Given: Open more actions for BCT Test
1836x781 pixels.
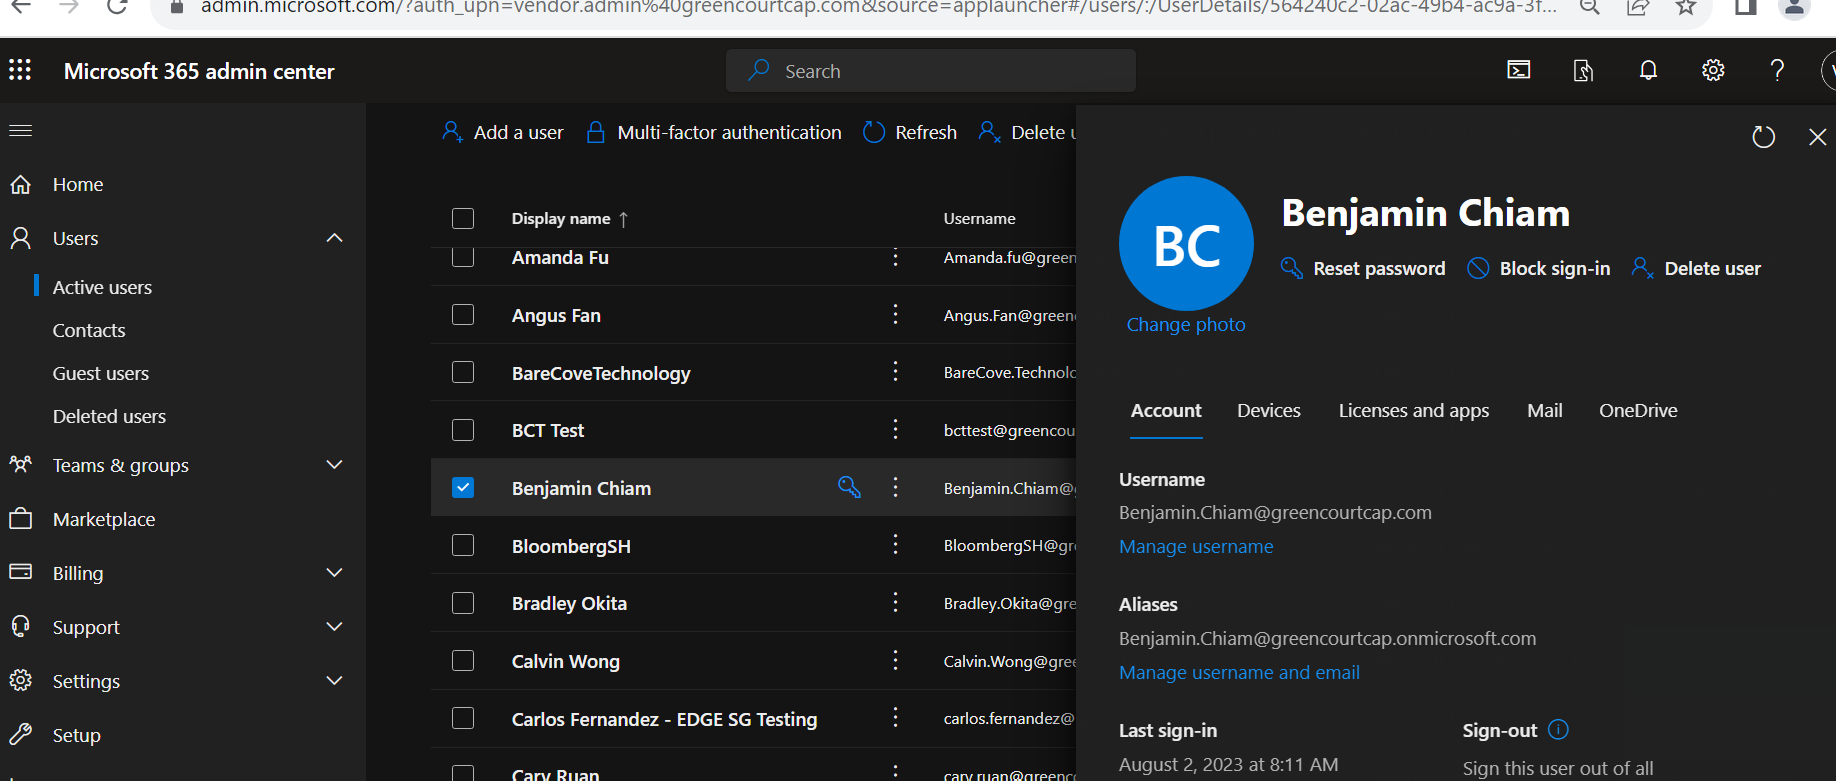Looking at the screenshot, I should point(895,430).
